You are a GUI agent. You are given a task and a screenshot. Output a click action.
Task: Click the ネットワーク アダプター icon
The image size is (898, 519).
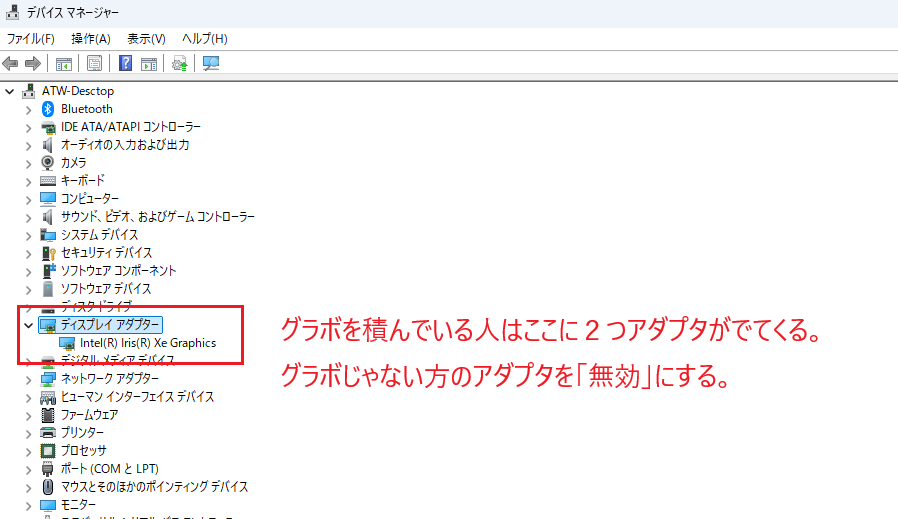tap(48, 379)
